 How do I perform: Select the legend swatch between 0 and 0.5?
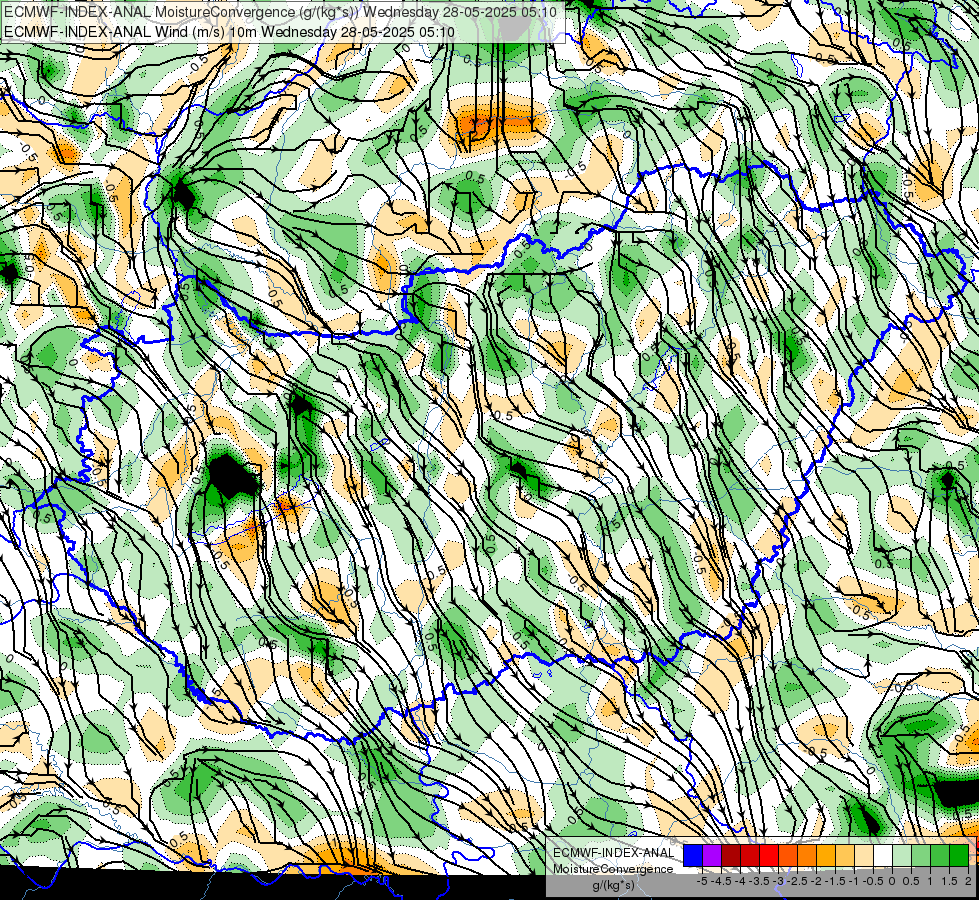tap(902, 855)
